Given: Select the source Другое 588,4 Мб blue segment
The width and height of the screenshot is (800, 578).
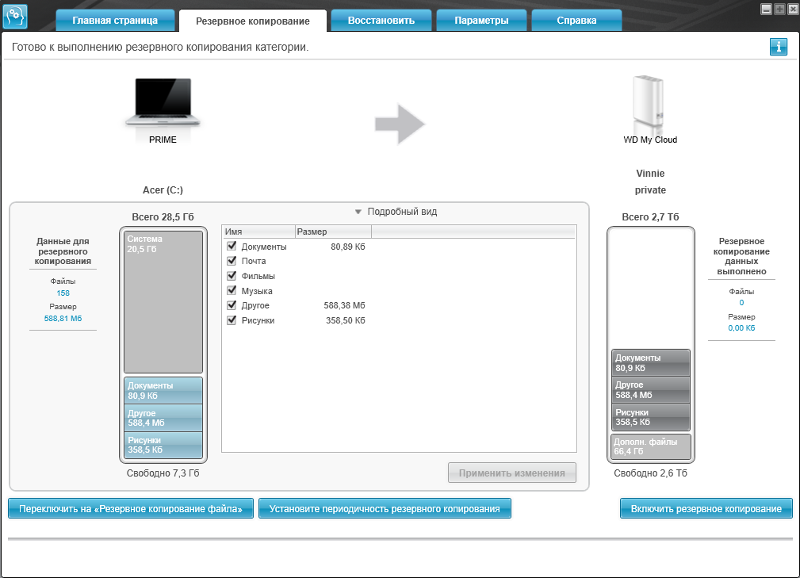Looking at the screenshot, I should click(x=163, y=418).
